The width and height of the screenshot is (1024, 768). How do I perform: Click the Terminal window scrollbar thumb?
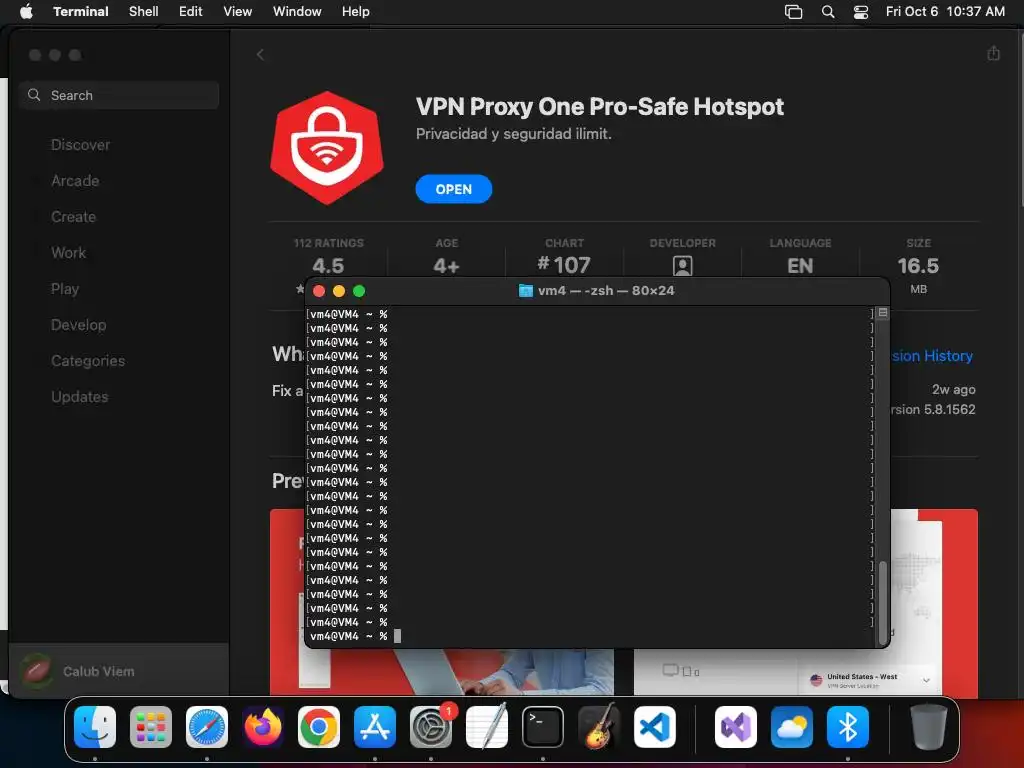(882, 602)
